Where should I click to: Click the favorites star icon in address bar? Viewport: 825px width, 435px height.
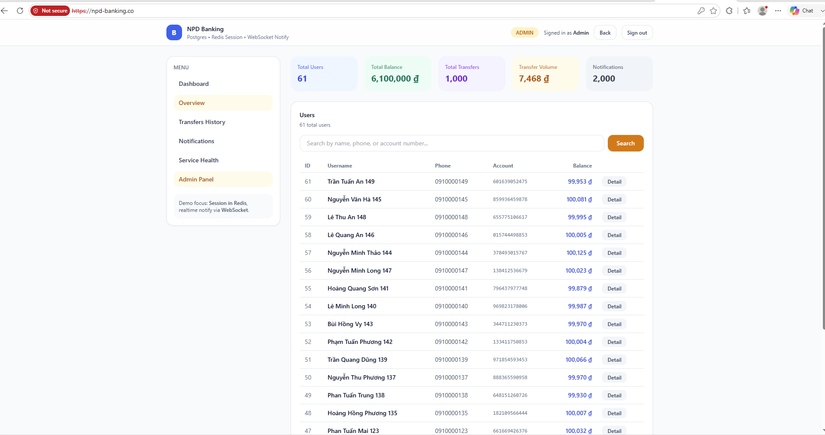coord(713,11)
